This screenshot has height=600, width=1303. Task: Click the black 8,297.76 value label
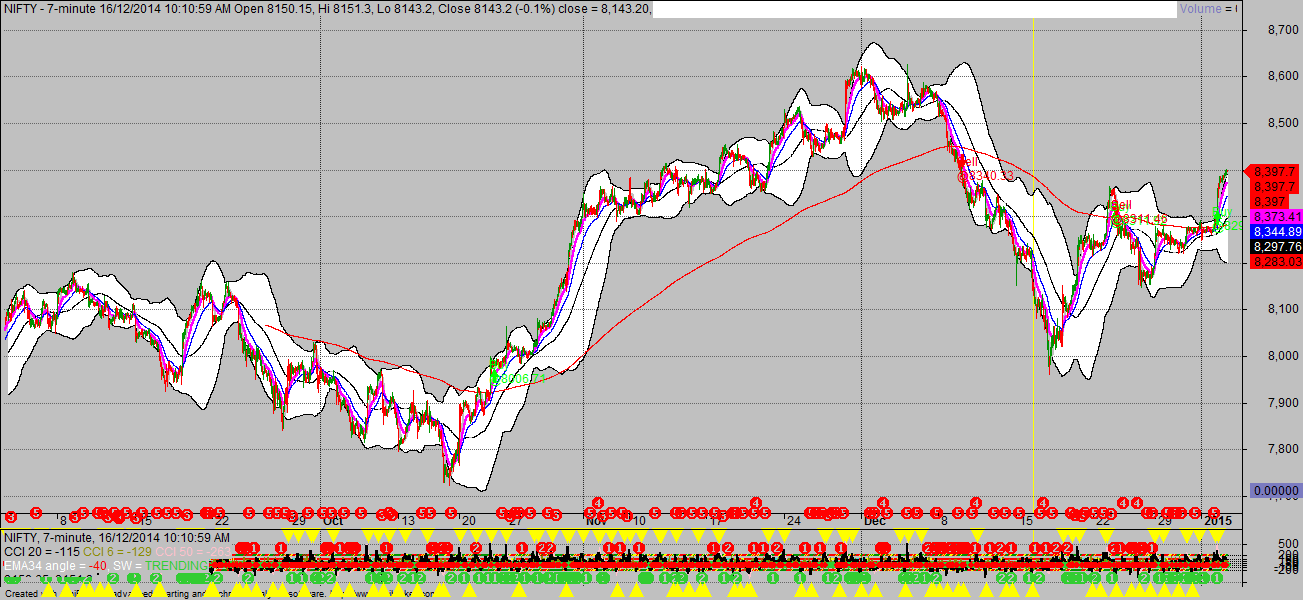pos(1275,246)
